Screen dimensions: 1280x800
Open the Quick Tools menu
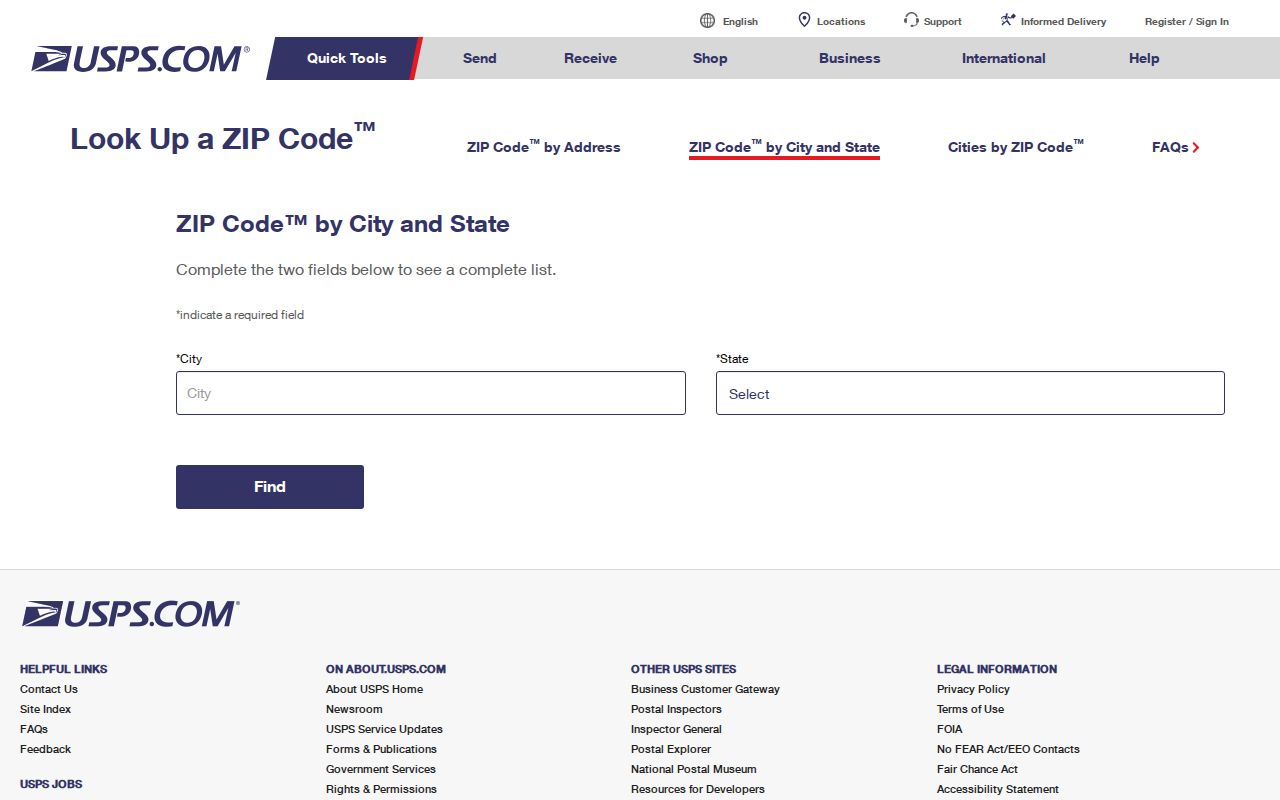point(346,58)
